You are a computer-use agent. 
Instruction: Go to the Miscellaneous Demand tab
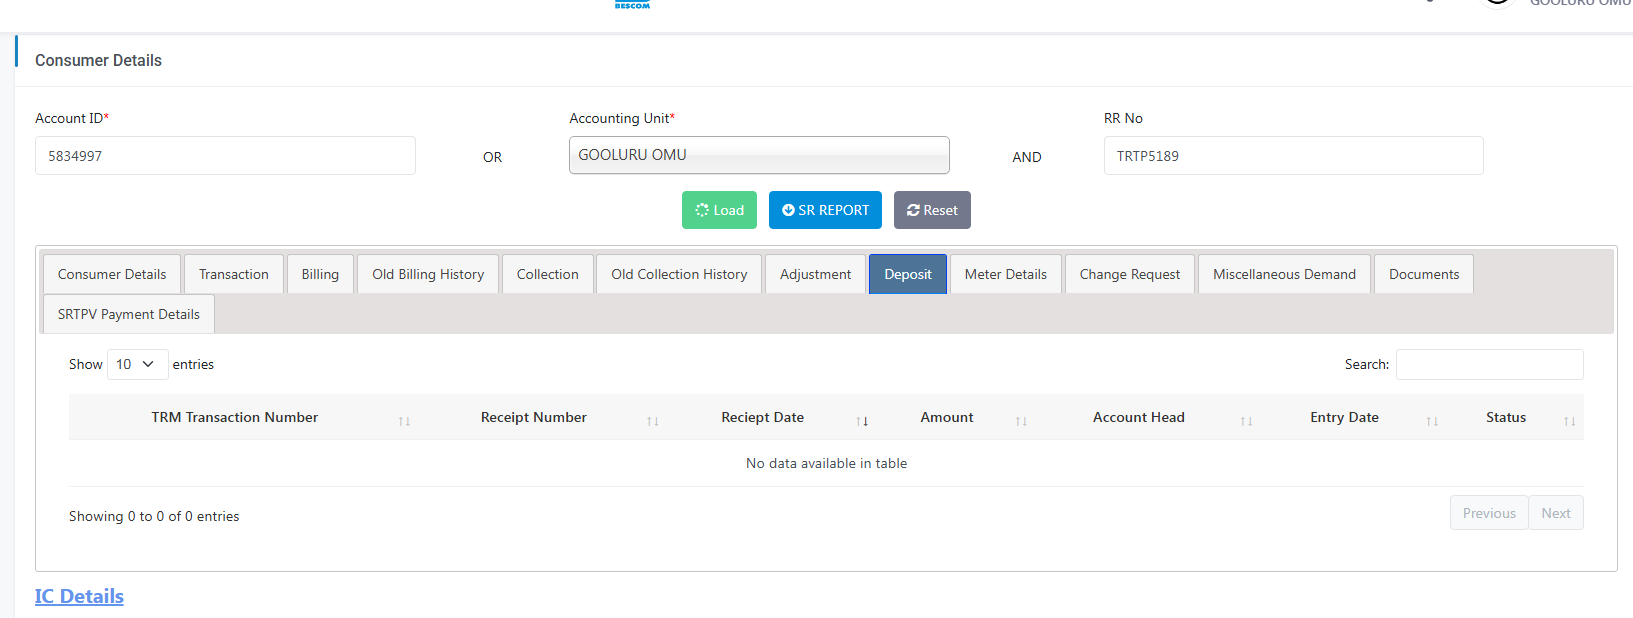click(1284, 274)
